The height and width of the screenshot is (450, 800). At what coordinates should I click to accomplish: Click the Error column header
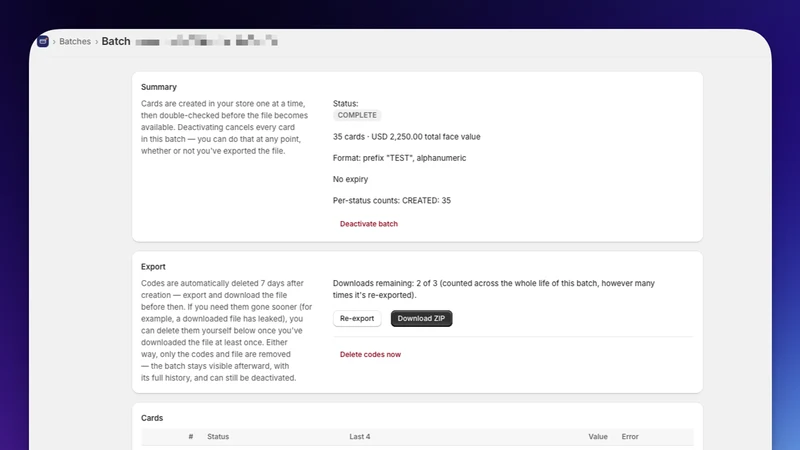coord(630,437)
